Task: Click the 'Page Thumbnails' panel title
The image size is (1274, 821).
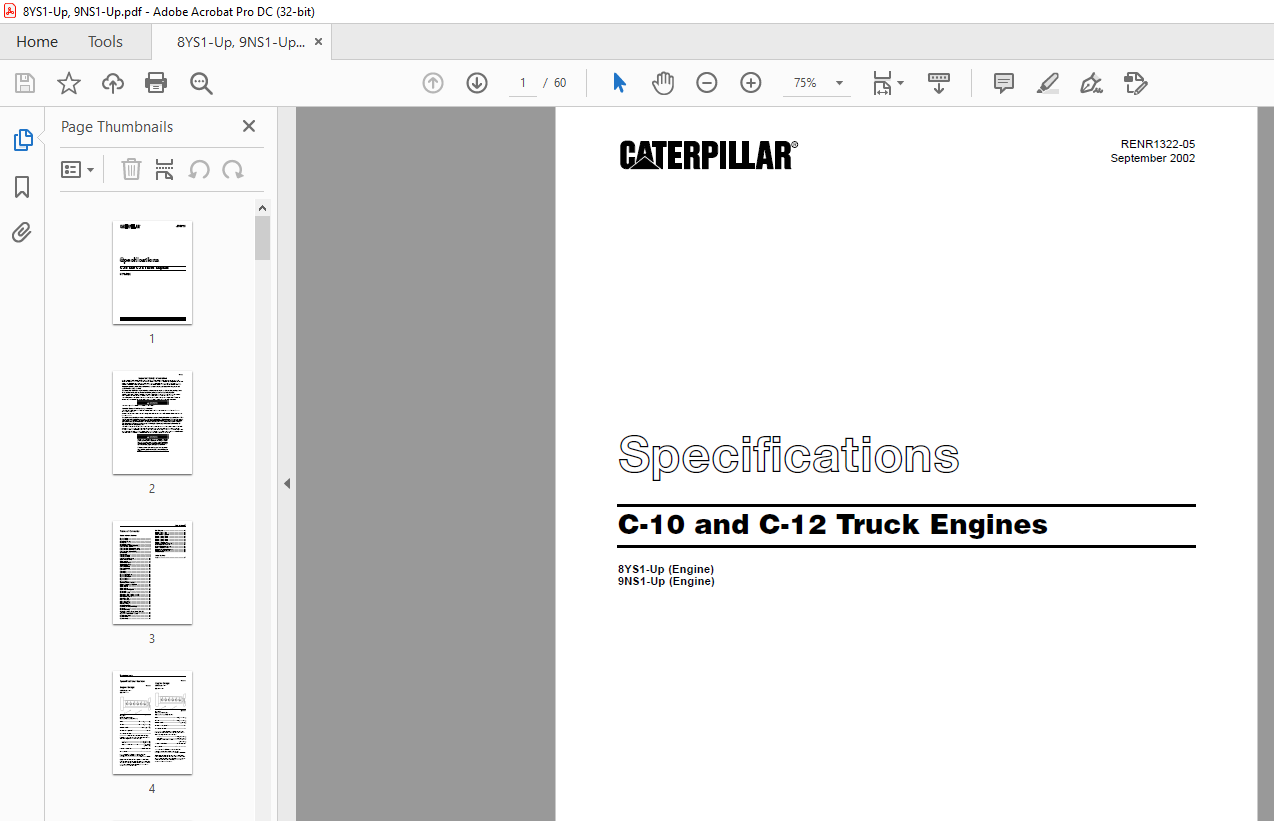Action: pyautogui.click(x=117, y=127)
